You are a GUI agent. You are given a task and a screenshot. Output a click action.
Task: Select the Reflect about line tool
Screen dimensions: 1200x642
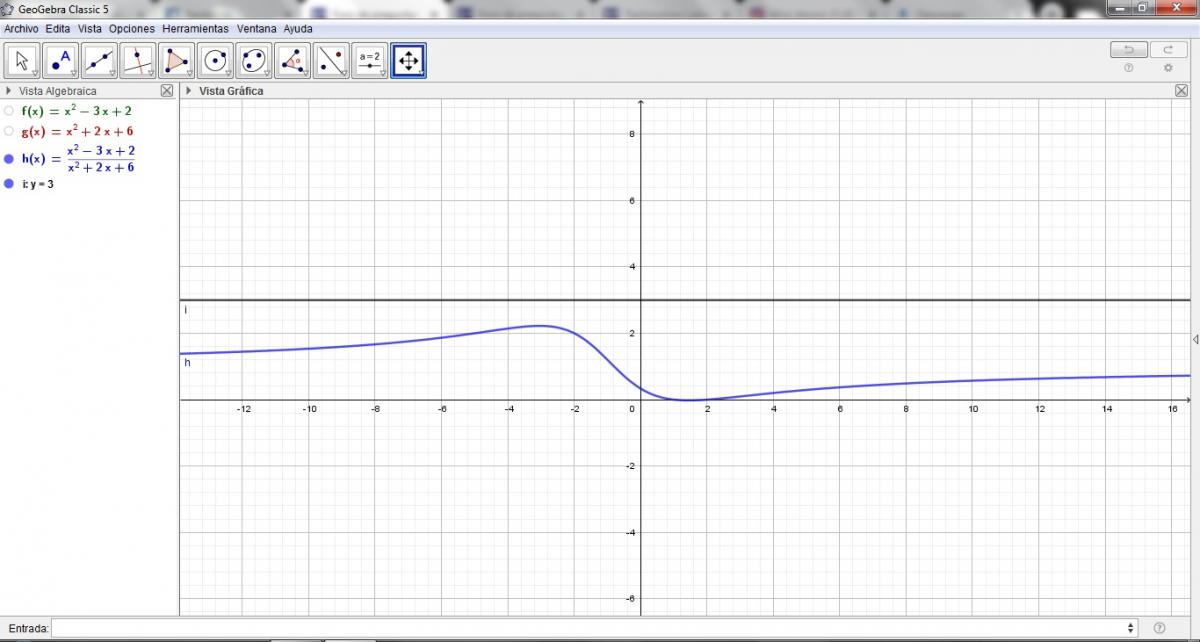coord(331,61)
